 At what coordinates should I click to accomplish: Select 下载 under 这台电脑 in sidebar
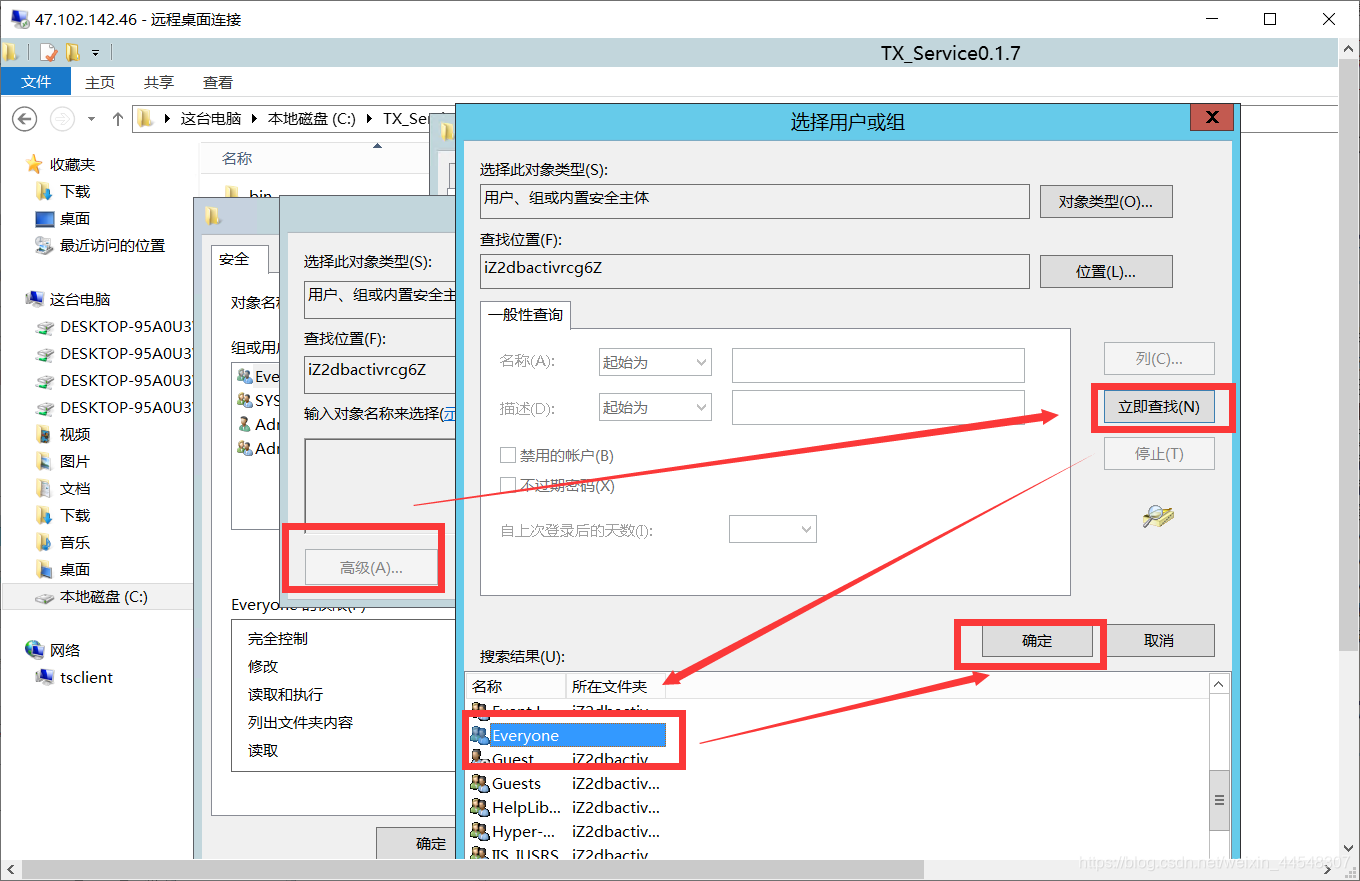(75, 515)
